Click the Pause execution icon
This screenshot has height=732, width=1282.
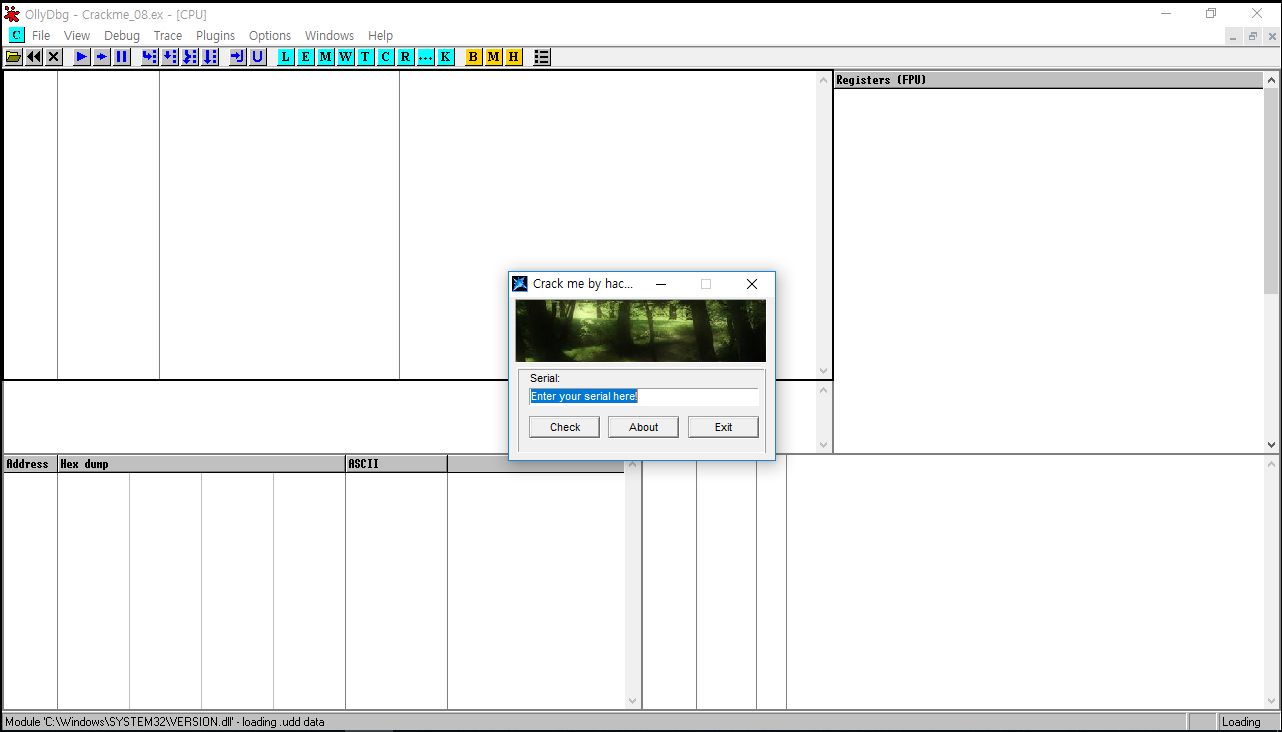click(122, 57)
